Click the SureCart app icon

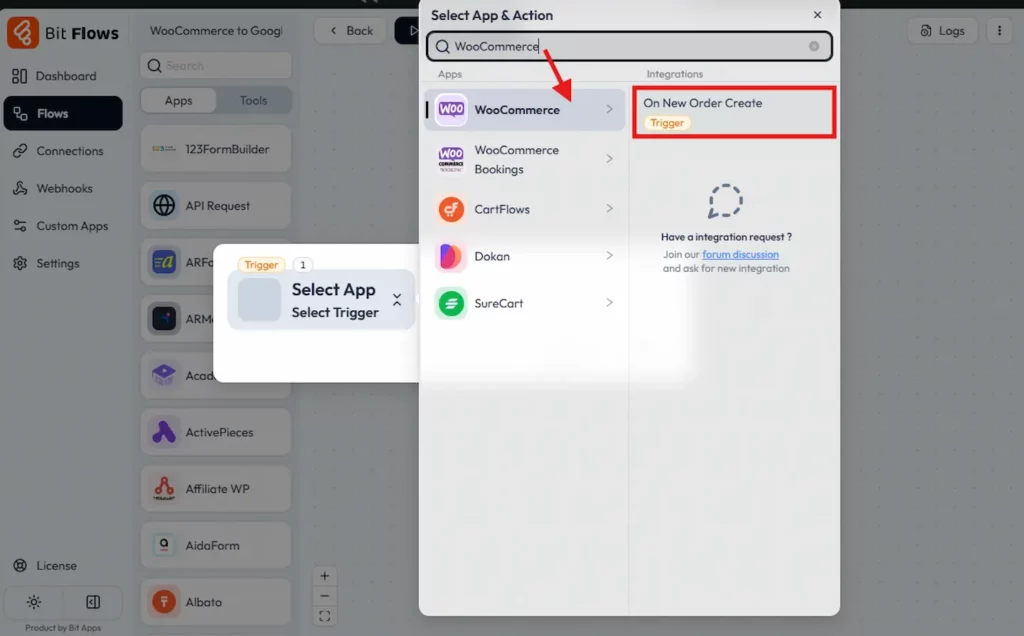pyautogui.click(x=451, y=303)
